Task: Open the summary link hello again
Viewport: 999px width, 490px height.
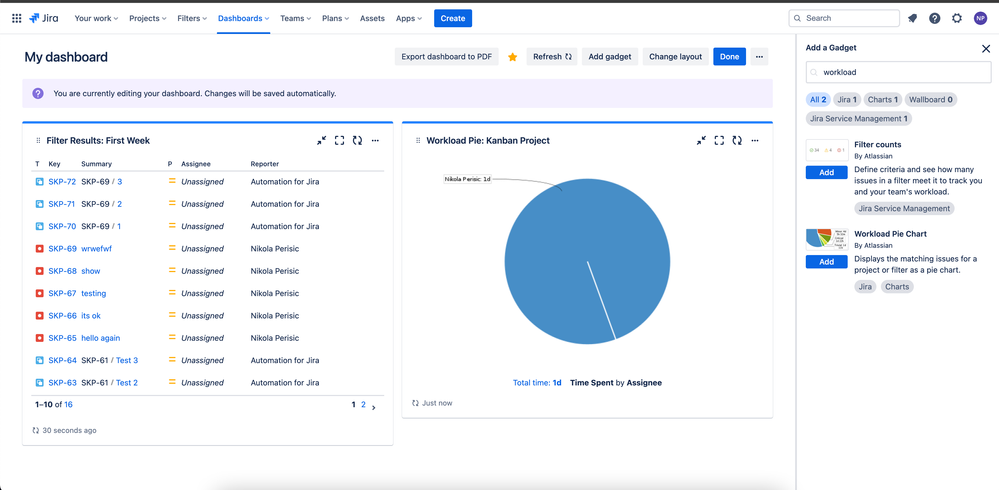Action: pos(101,338)
